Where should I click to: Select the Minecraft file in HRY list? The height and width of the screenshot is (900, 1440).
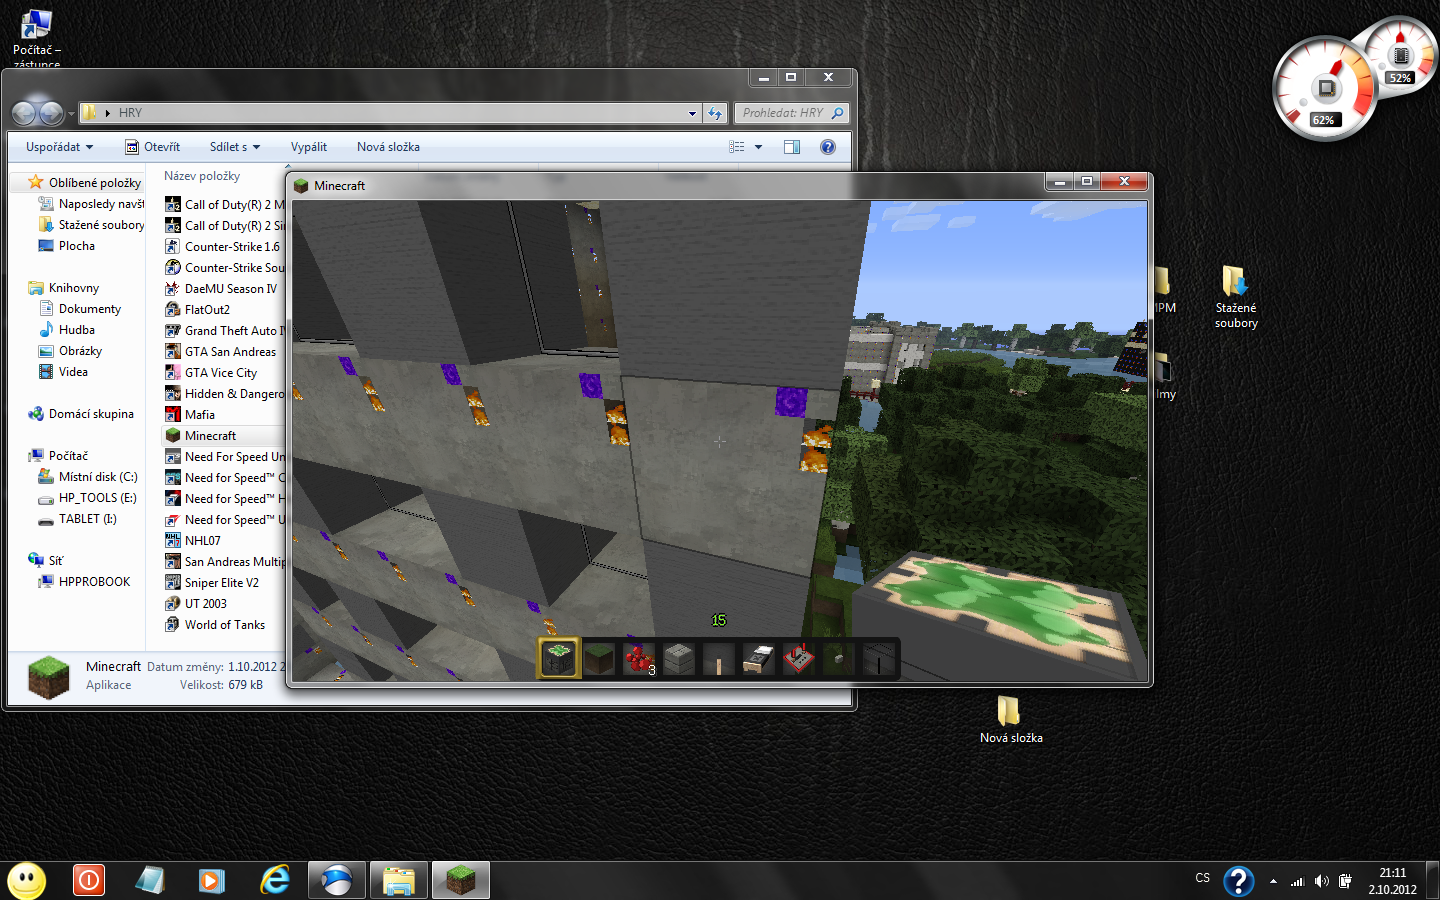click(224, 436)
